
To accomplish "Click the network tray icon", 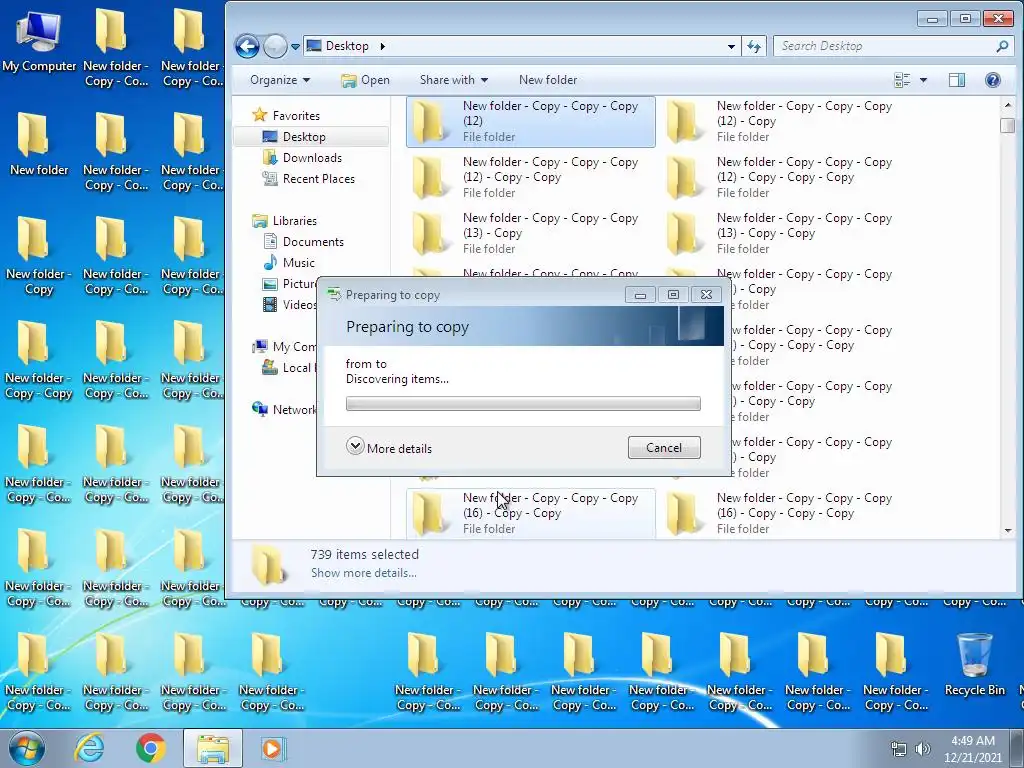I will 899,749.
